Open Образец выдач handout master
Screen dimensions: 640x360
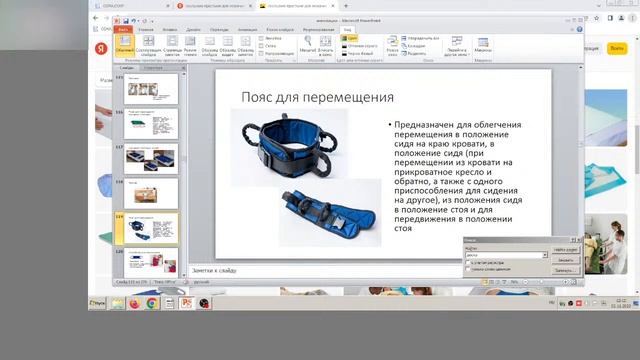point(227,45)
